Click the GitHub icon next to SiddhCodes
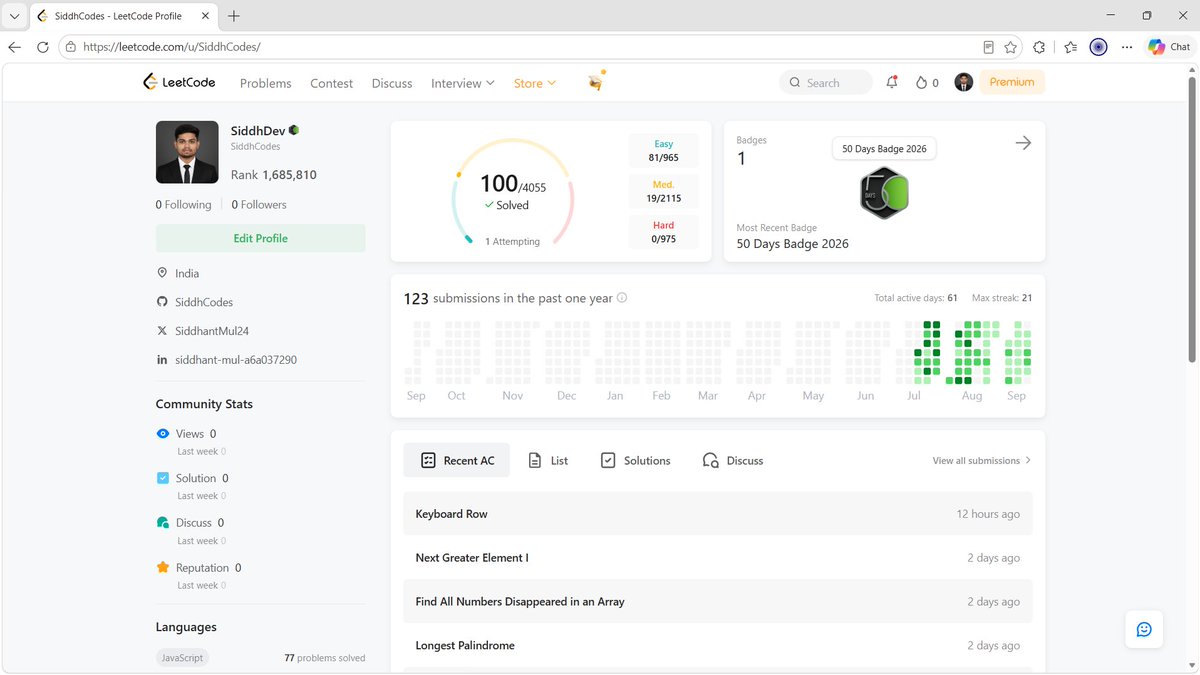Image resolution: width=1200 pixels, height=675 pixels. 162,302
